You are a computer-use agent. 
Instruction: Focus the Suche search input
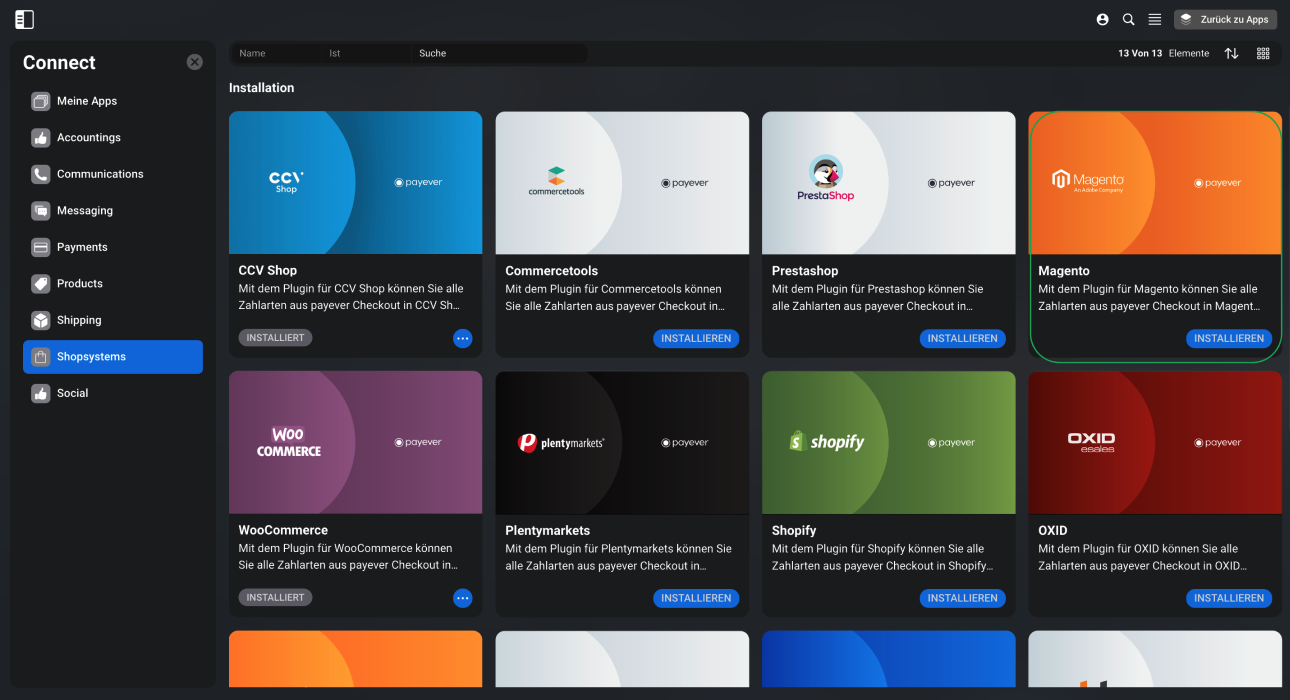point(499,53)
